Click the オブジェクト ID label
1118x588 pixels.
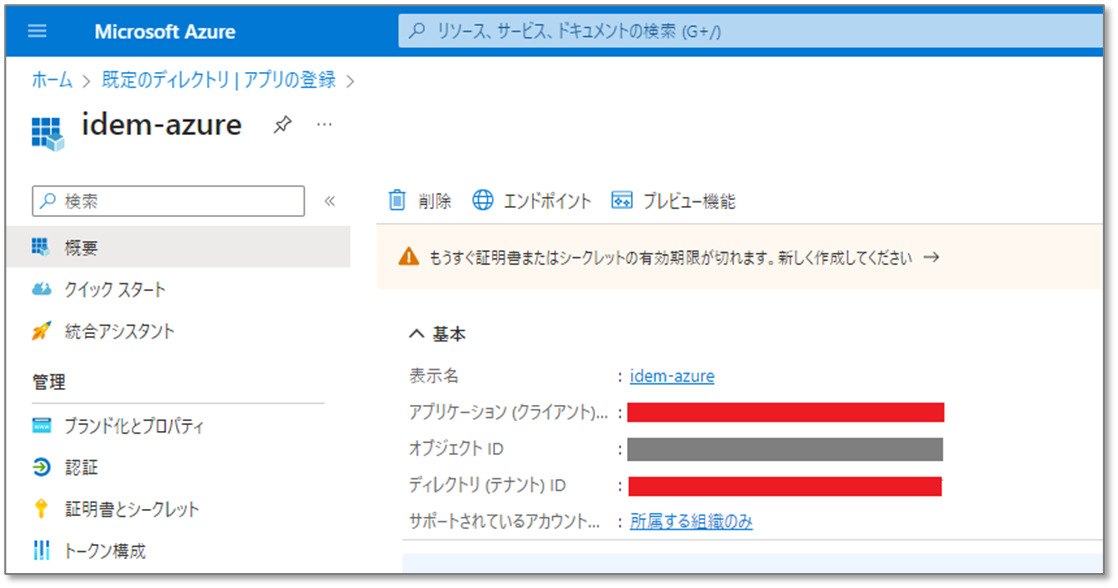456,448
